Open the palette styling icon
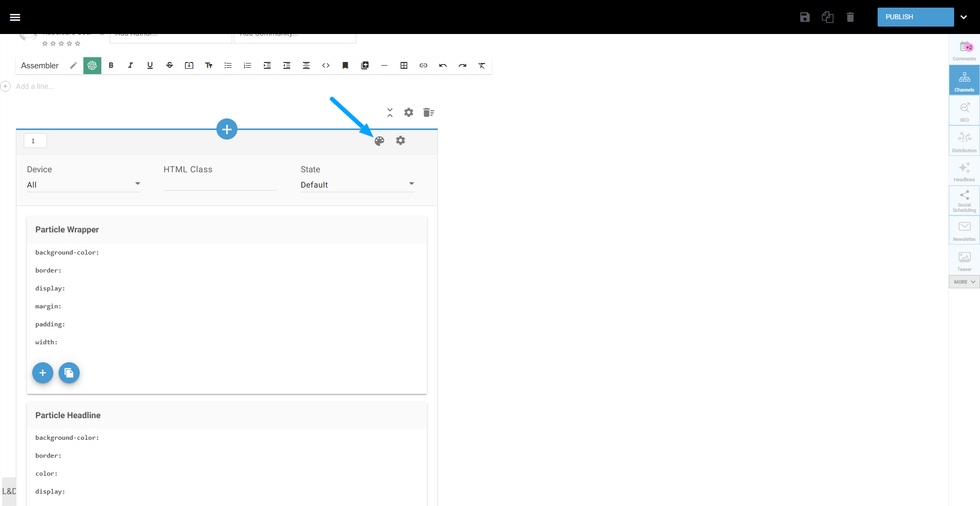Screen dimensions: 980x506 coord(379,141)
